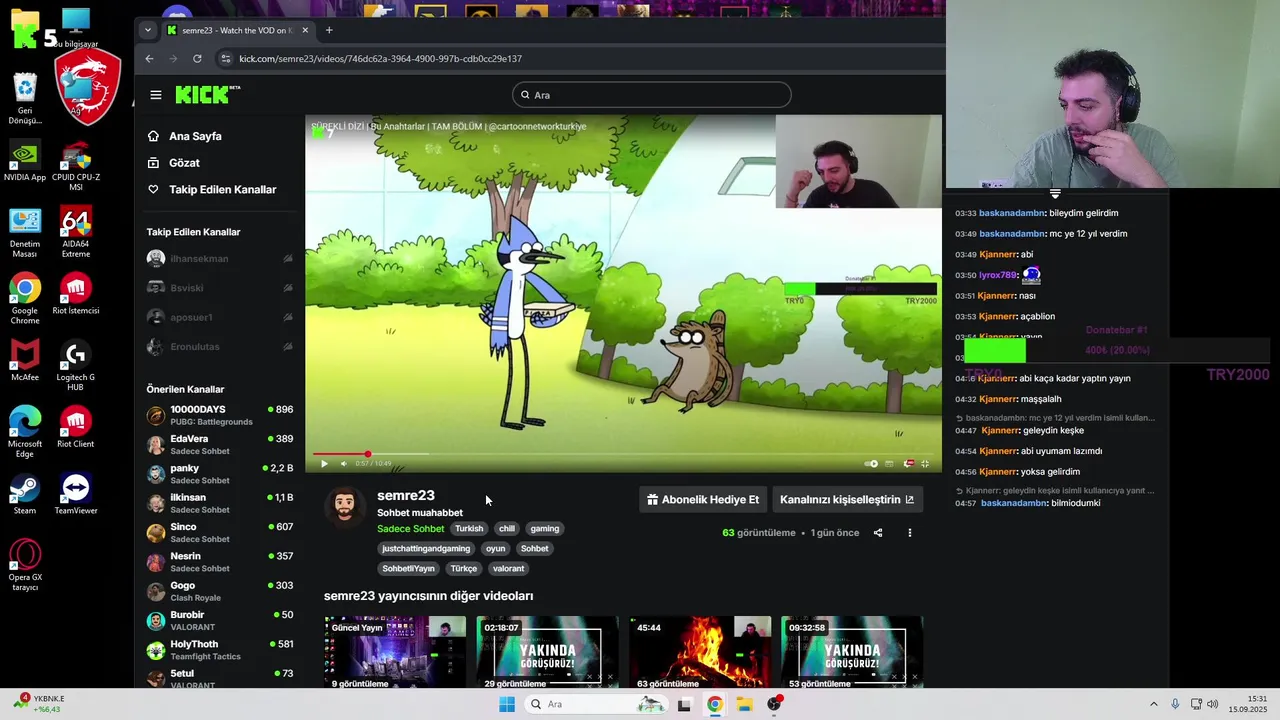Open Takip Edilen Kanallar menu item
The width and height of the screenshot is (1280, 720).
click(x=222, y=190)
